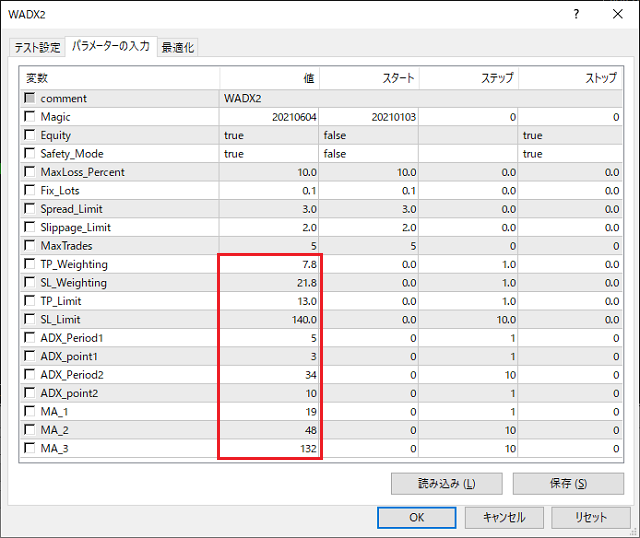Viewport: 640px width, 538px height.
Task: Select the ADX_point2 value 10
Action: (x=269, y=393)
